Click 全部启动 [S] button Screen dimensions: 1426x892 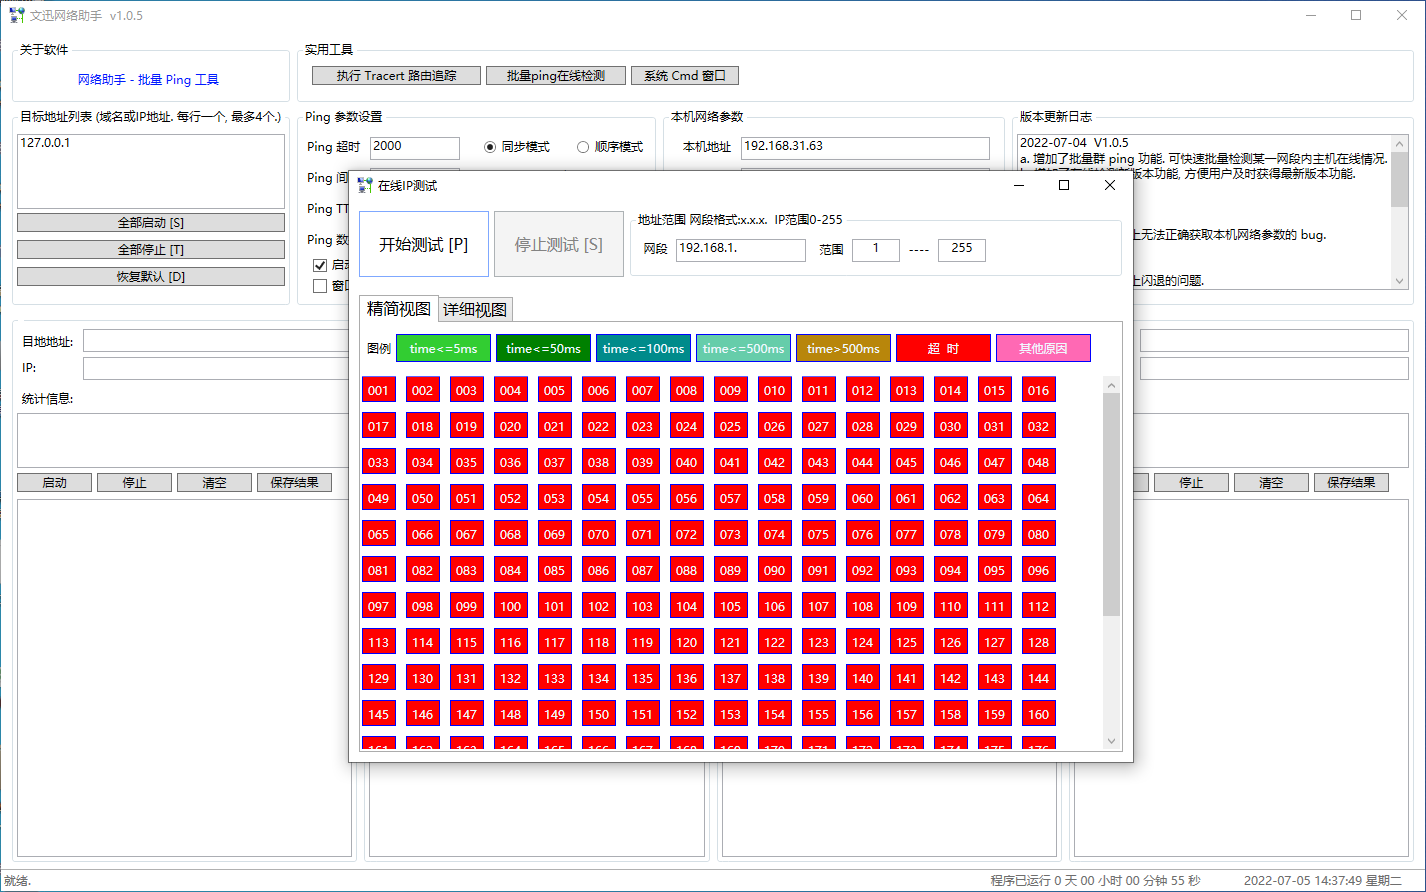tap(151, 223)
